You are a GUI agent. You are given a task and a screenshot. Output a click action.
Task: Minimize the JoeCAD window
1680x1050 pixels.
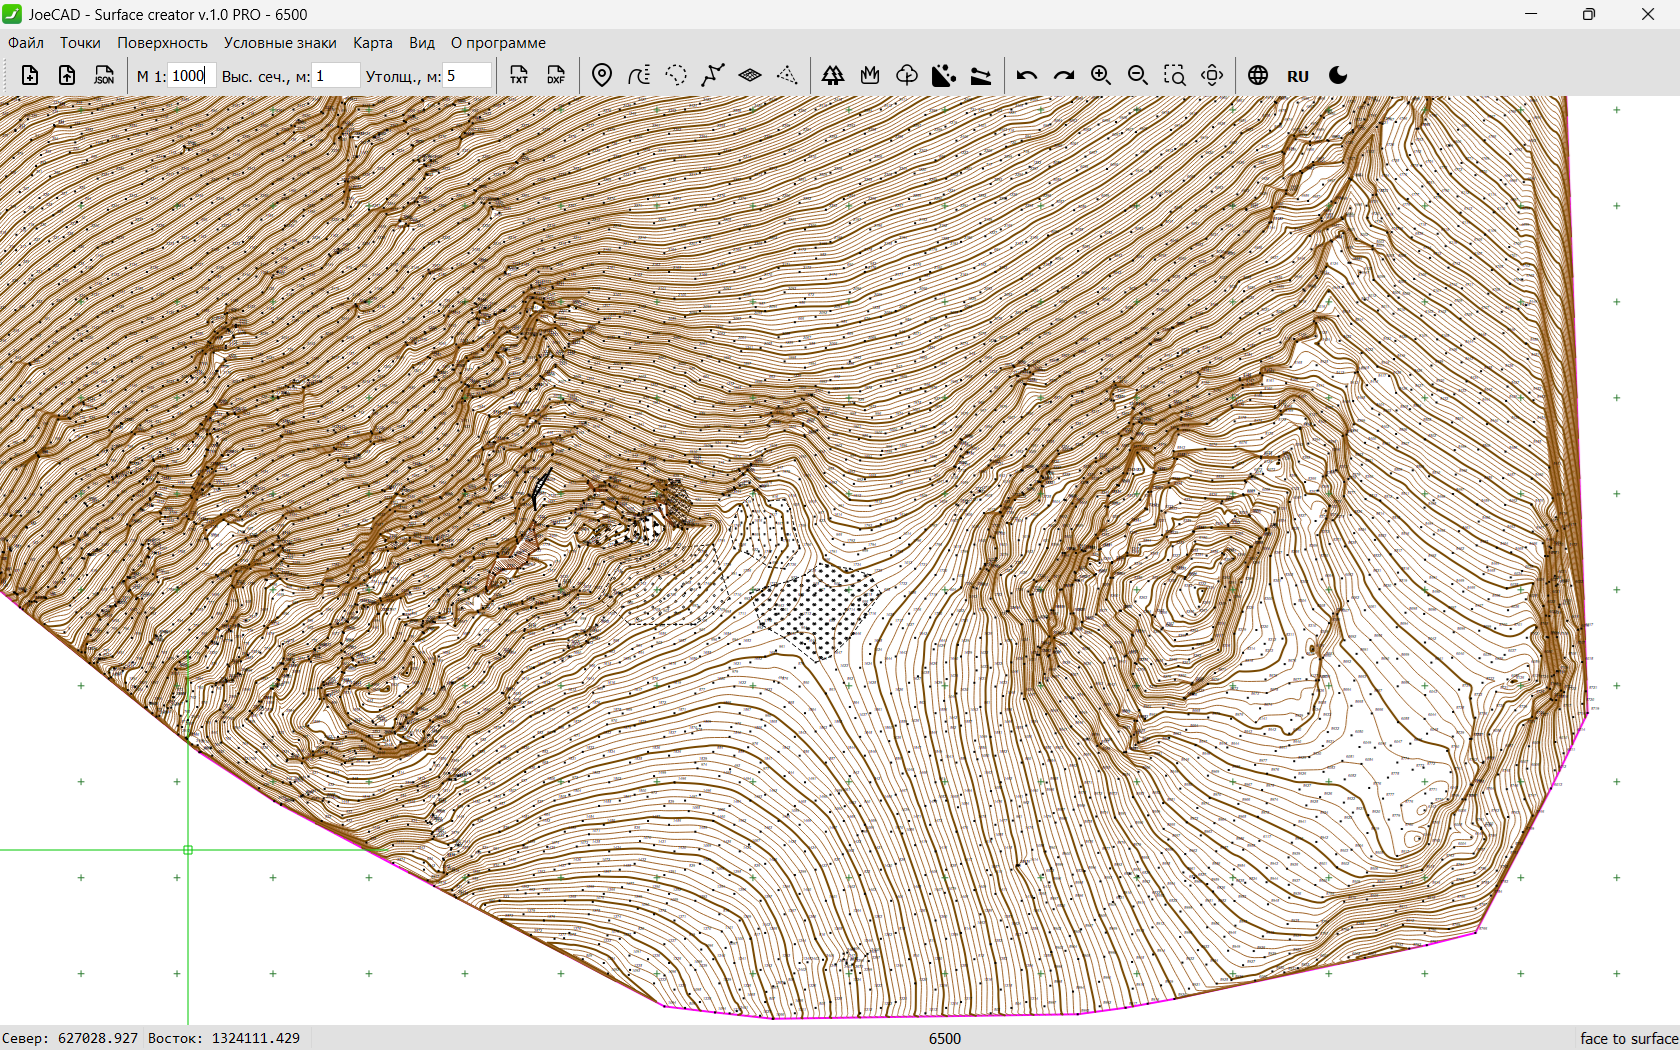point(1531,14)
